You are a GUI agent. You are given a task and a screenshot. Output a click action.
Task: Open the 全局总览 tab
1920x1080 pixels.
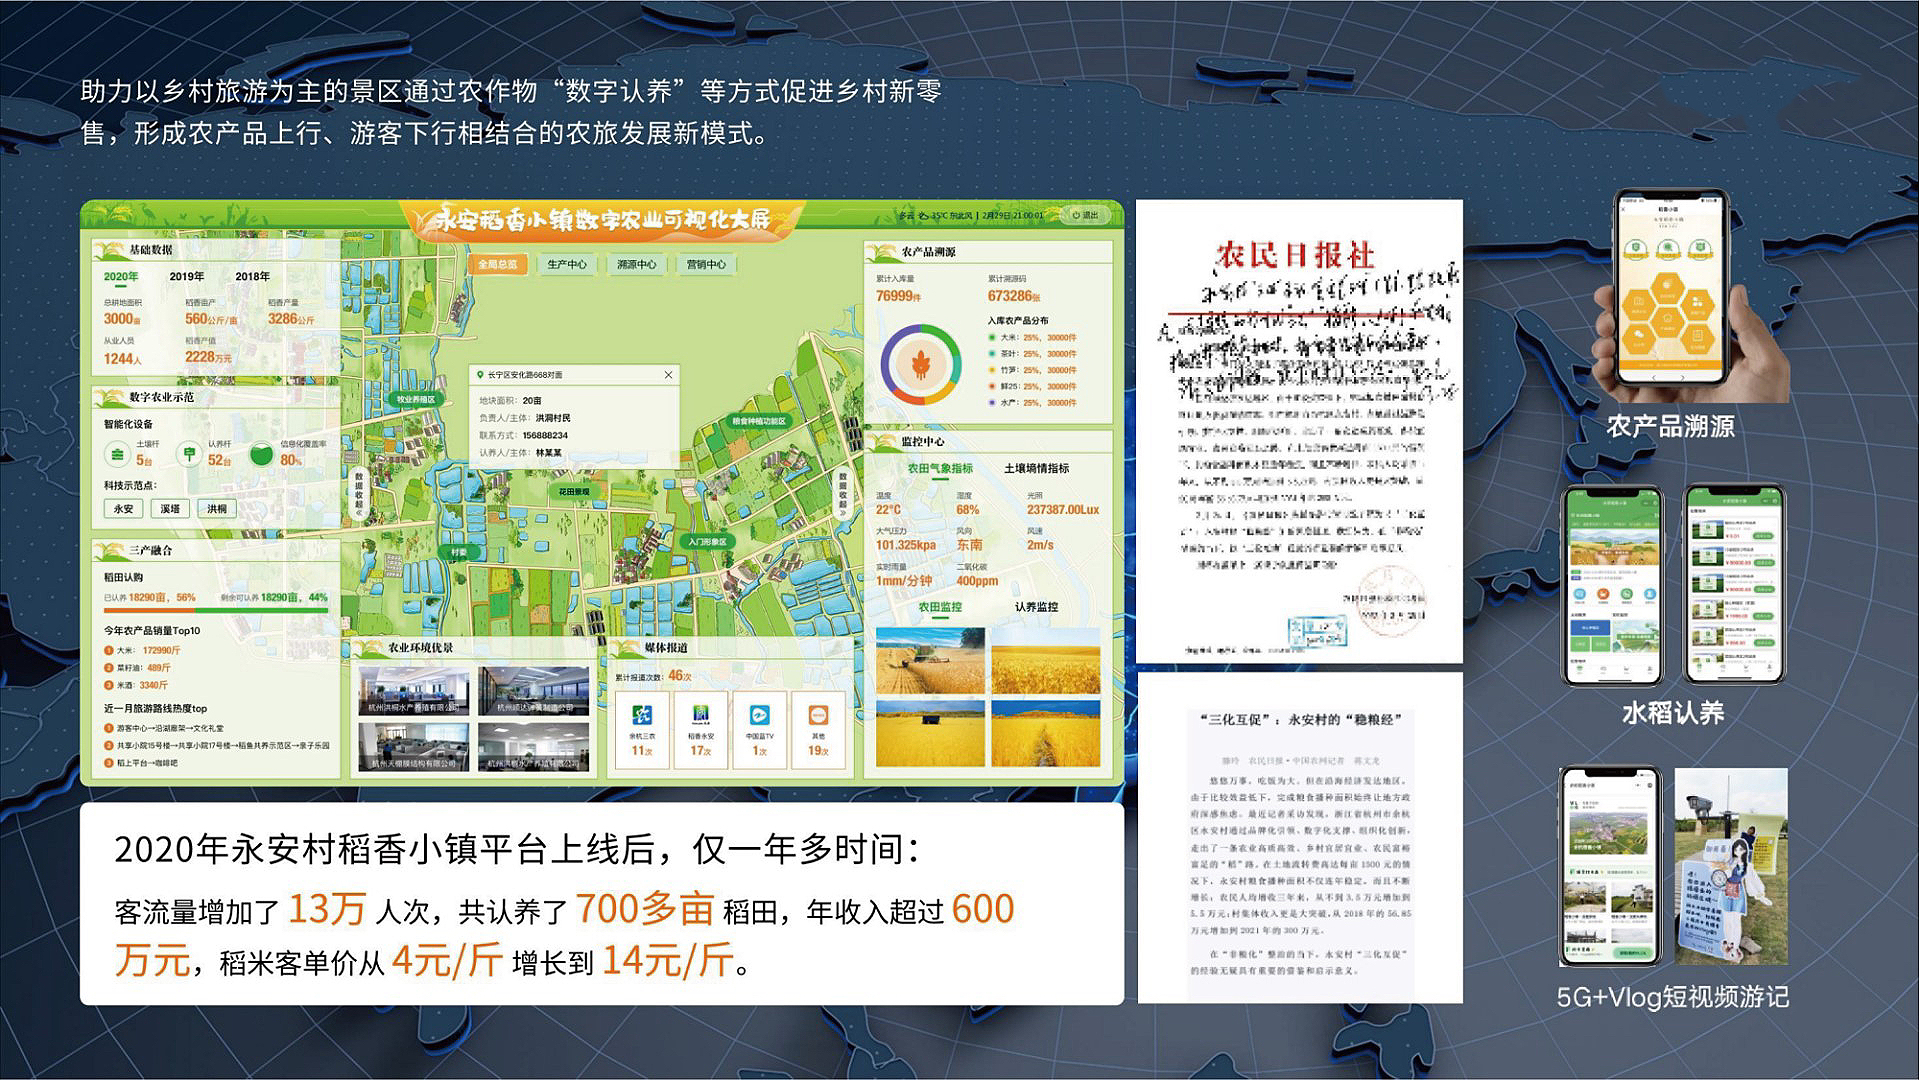click(x=498, y=264)
